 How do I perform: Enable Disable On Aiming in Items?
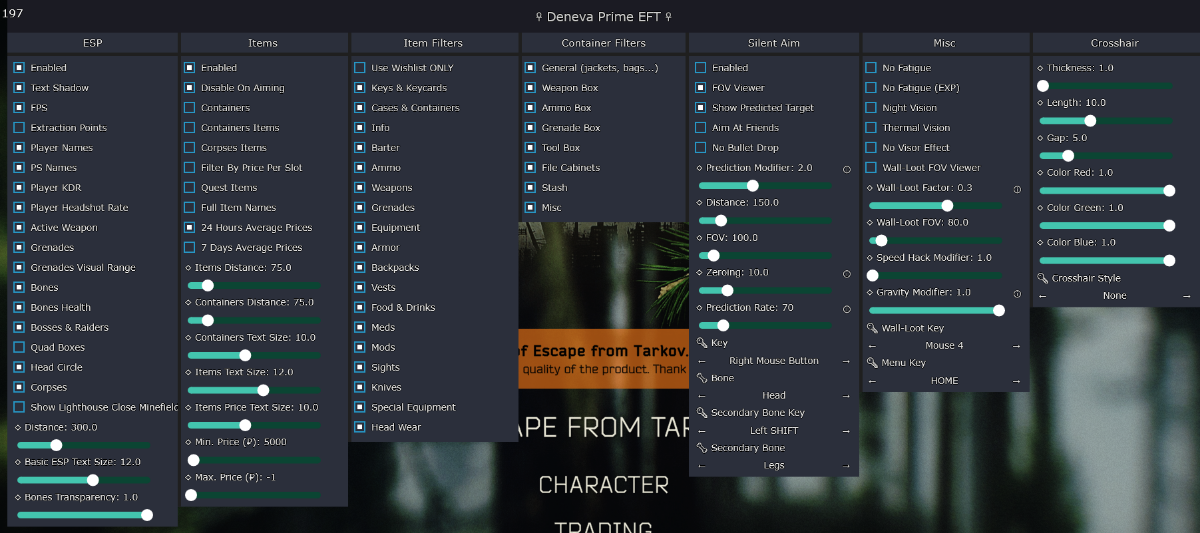coord(190,88)
